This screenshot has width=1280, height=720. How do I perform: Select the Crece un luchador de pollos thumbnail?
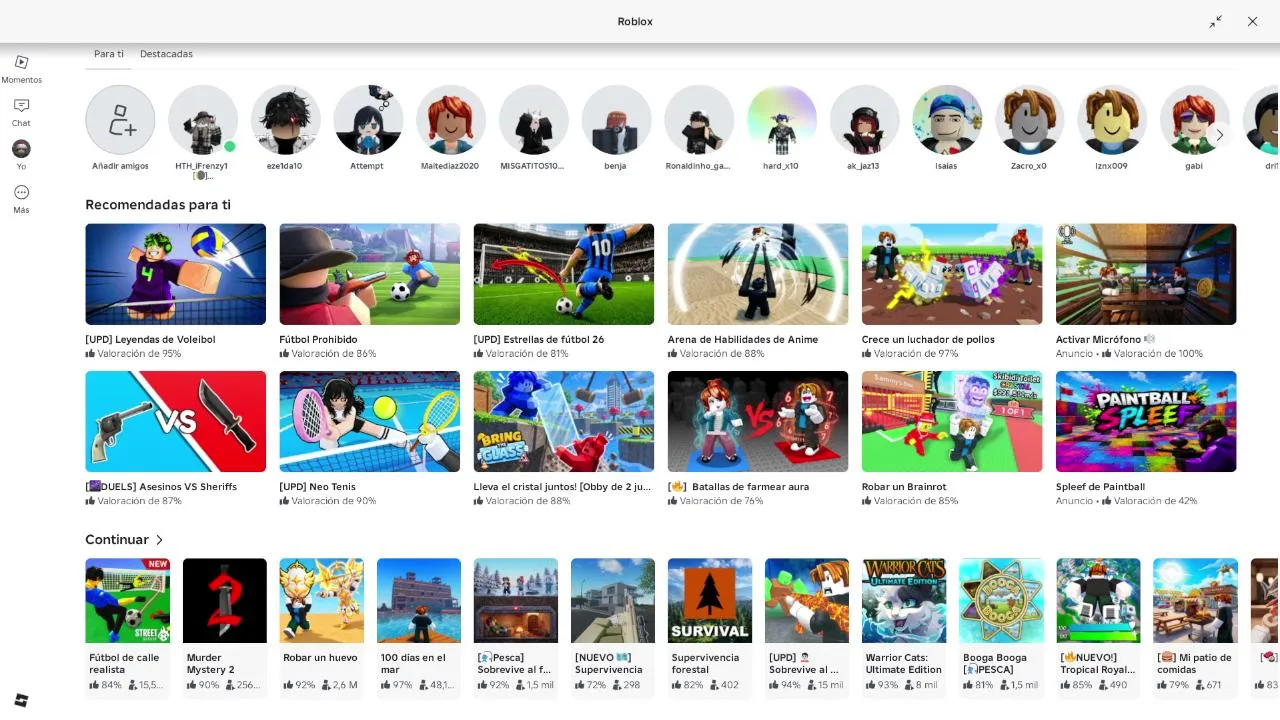952,274
